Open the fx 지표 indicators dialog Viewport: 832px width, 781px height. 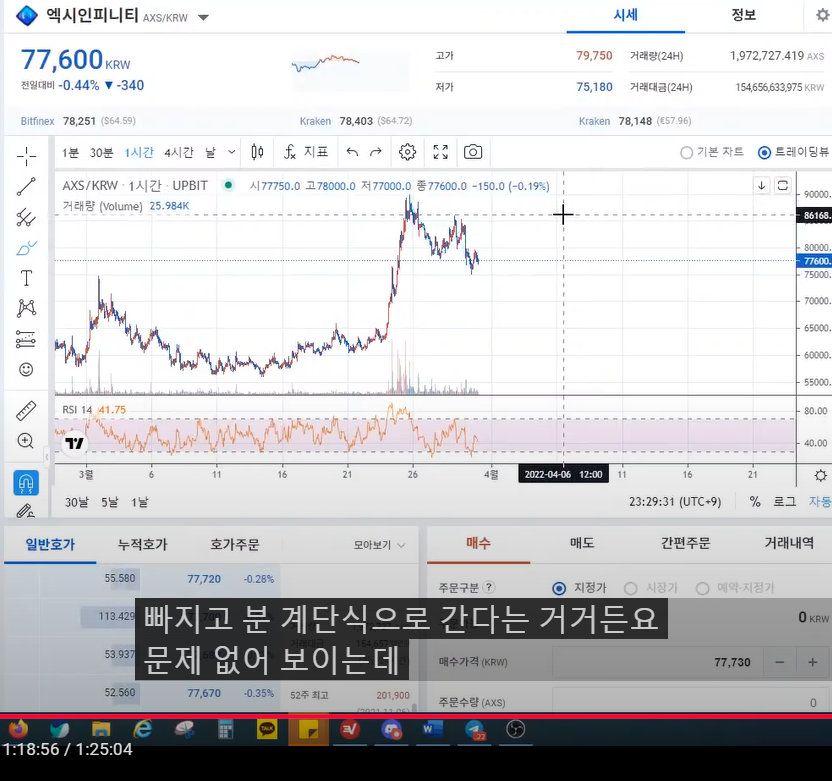[x=306, y=152]
